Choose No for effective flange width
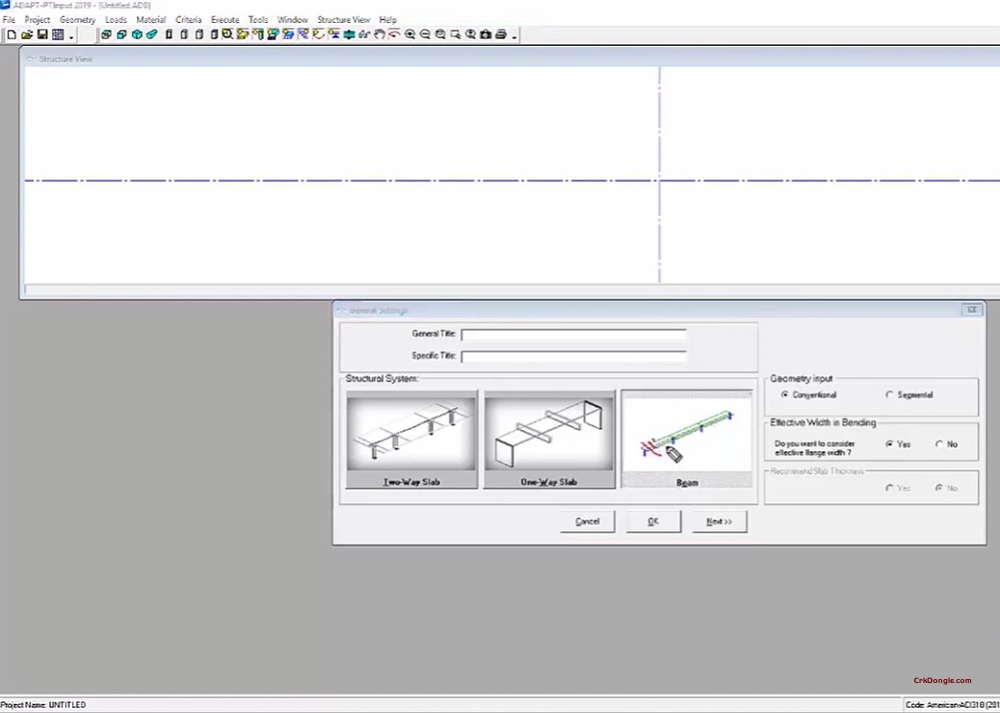1000x713 pixels. pyautogui.click(x=938, y=444)
